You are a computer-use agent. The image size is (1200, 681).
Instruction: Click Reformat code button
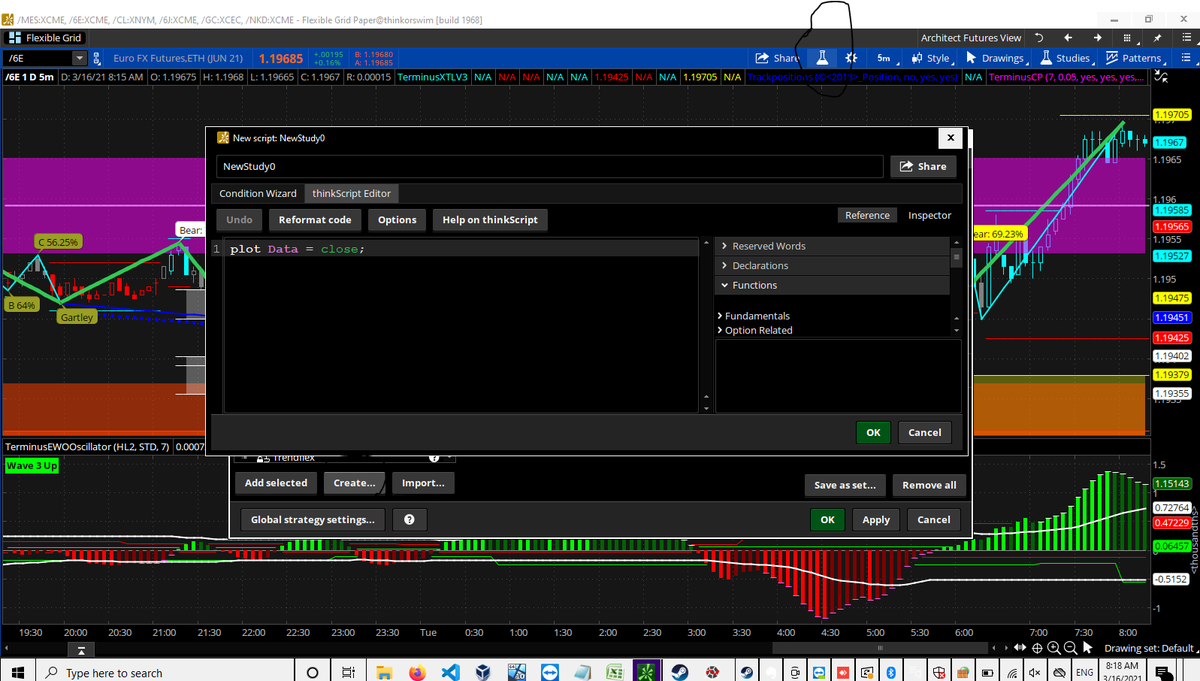[x=314, y=219]
